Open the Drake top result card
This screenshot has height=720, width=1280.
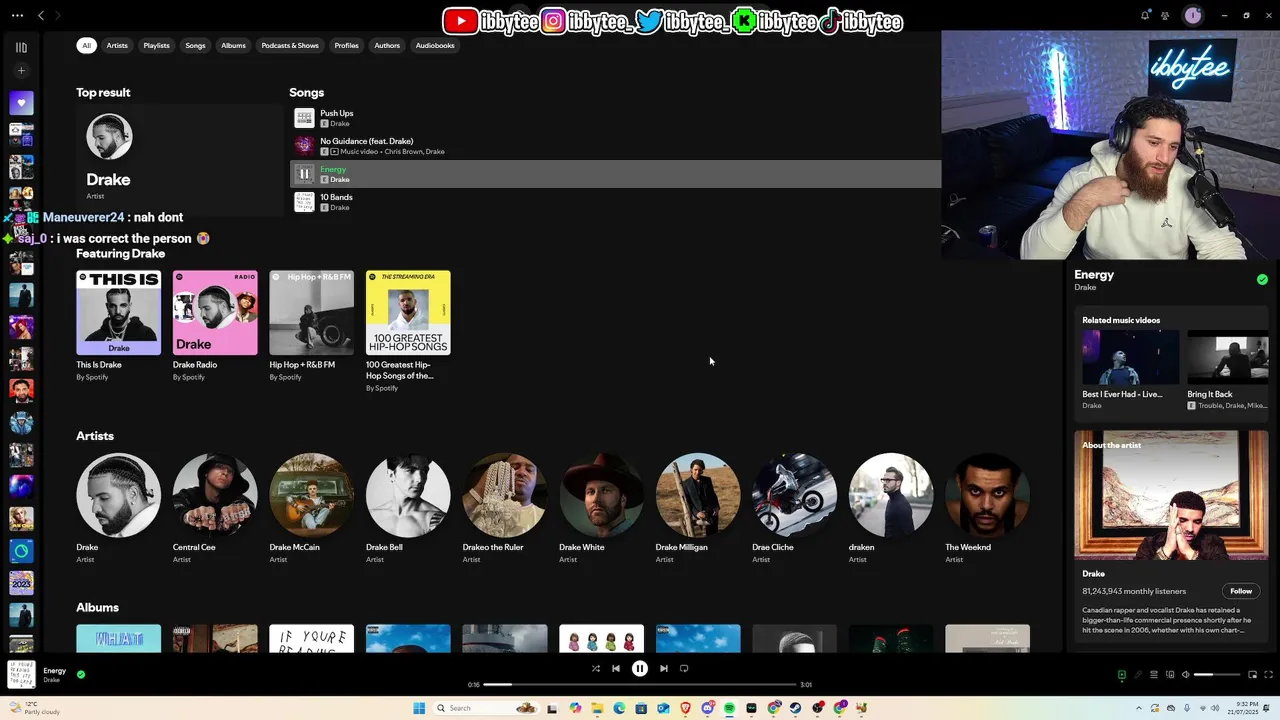tap(180, 159)
